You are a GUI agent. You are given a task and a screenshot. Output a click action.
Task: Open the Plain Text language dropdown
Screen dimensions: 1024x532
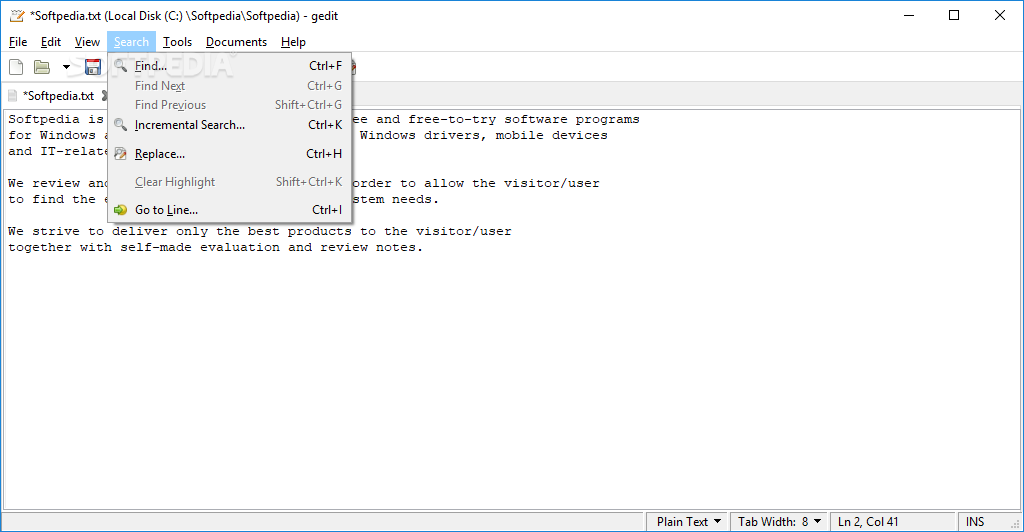pos(688,522)
